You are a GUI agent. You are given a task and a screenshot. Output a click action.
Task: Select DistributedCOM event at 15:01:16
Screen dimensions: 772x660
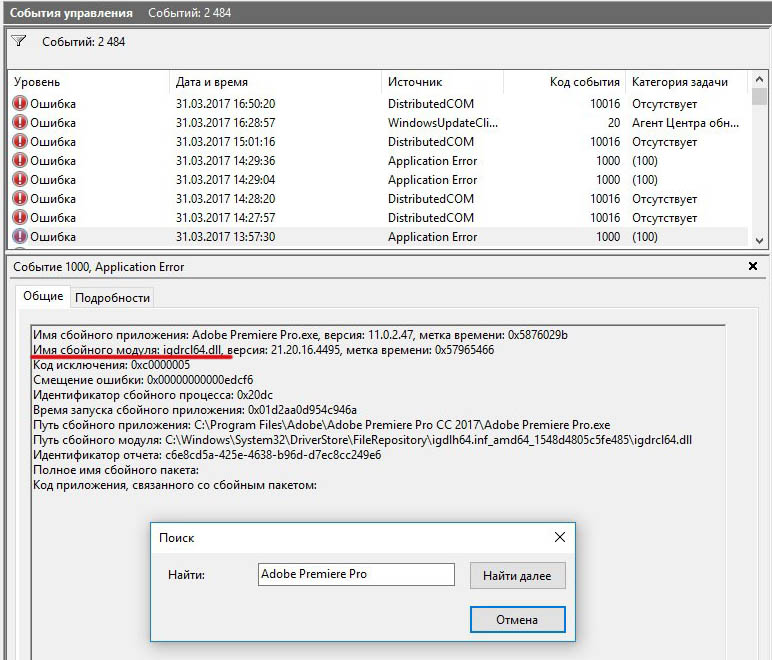click(x=378, y=142)
